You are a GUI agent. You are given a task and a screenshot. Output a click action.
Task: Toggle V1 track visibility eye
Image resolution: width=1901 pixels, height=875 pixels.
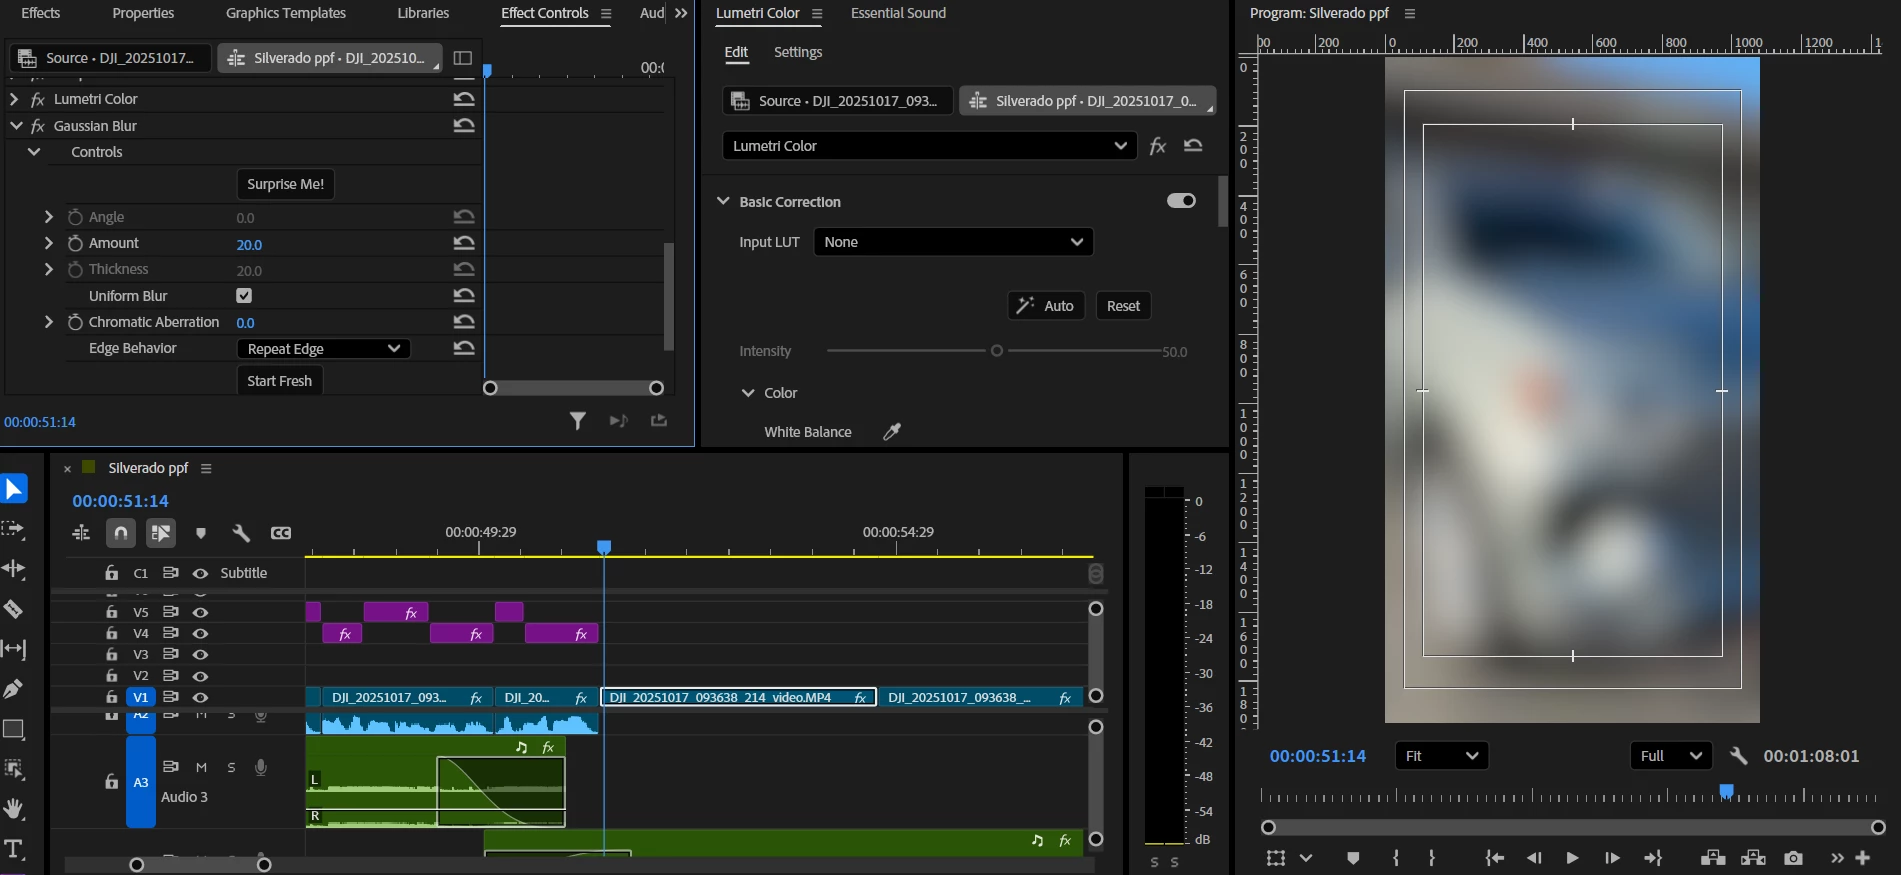(x=200, y=697)
